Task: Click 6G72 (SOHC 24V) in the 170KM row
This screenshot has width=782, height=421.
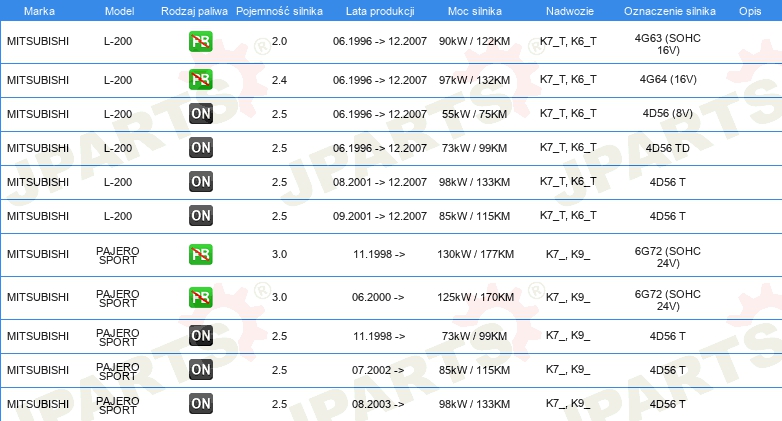Action: point(667,300)
